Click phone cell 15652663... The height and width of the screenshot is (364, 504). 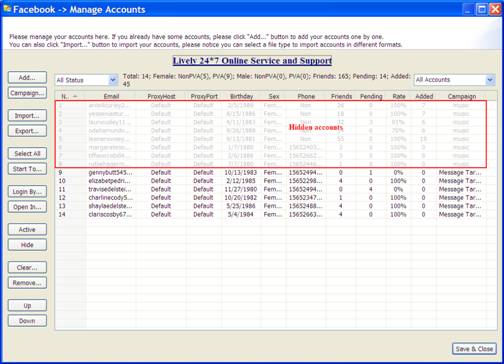tap(306, 214)
